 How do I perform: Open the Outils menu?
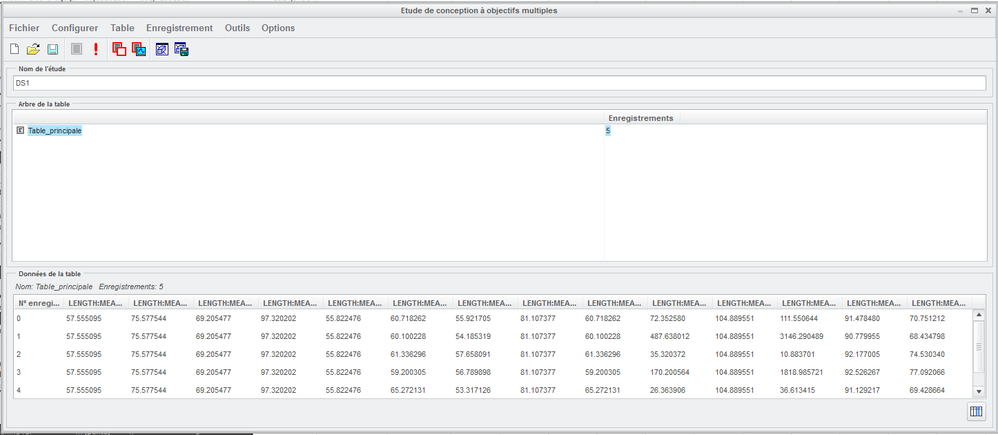pyautogui.click(x=237, y=28)
